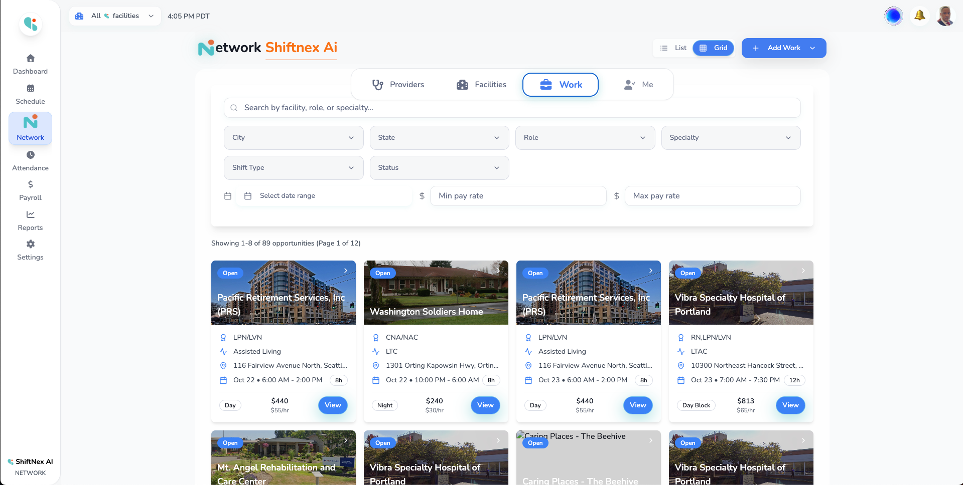Switch to the Facilities tab
The image size is (963, 485).
pos(482,85)
